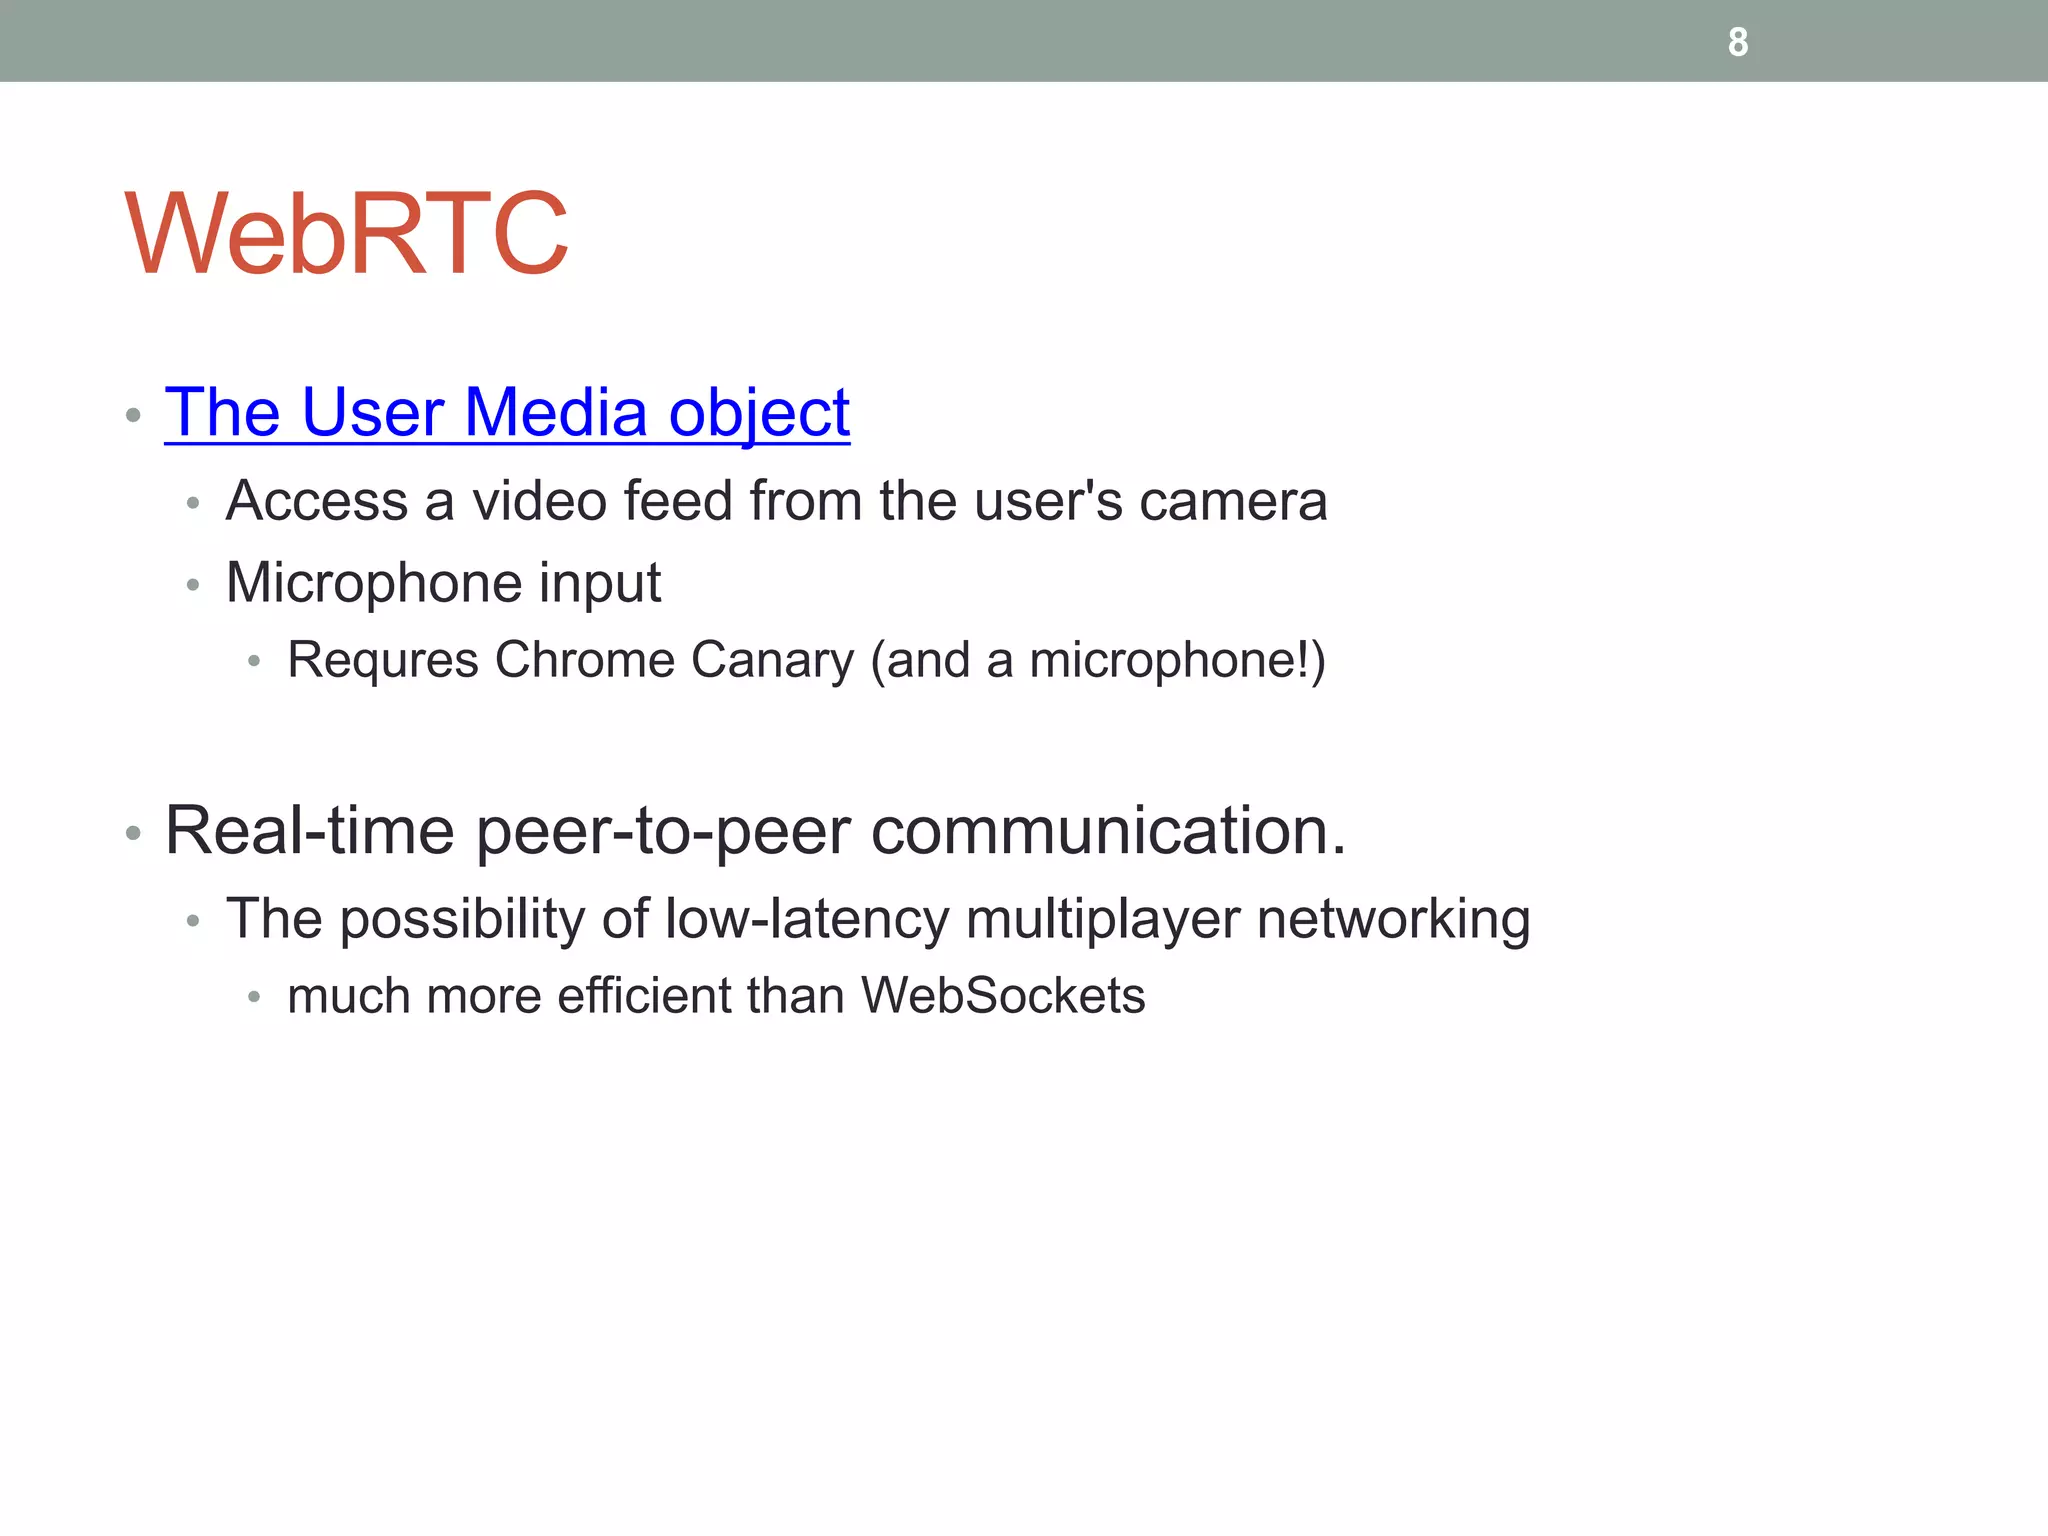Open 'The User Media object' hyperlink
2048x1536 pixels.
(507, 412)
